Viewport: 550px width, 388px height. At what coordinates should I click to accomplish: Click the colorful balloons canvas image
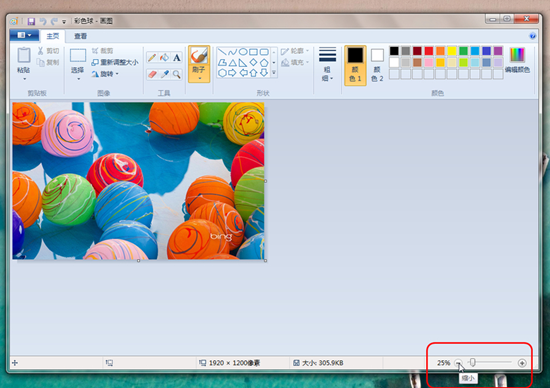coord(138,181)
